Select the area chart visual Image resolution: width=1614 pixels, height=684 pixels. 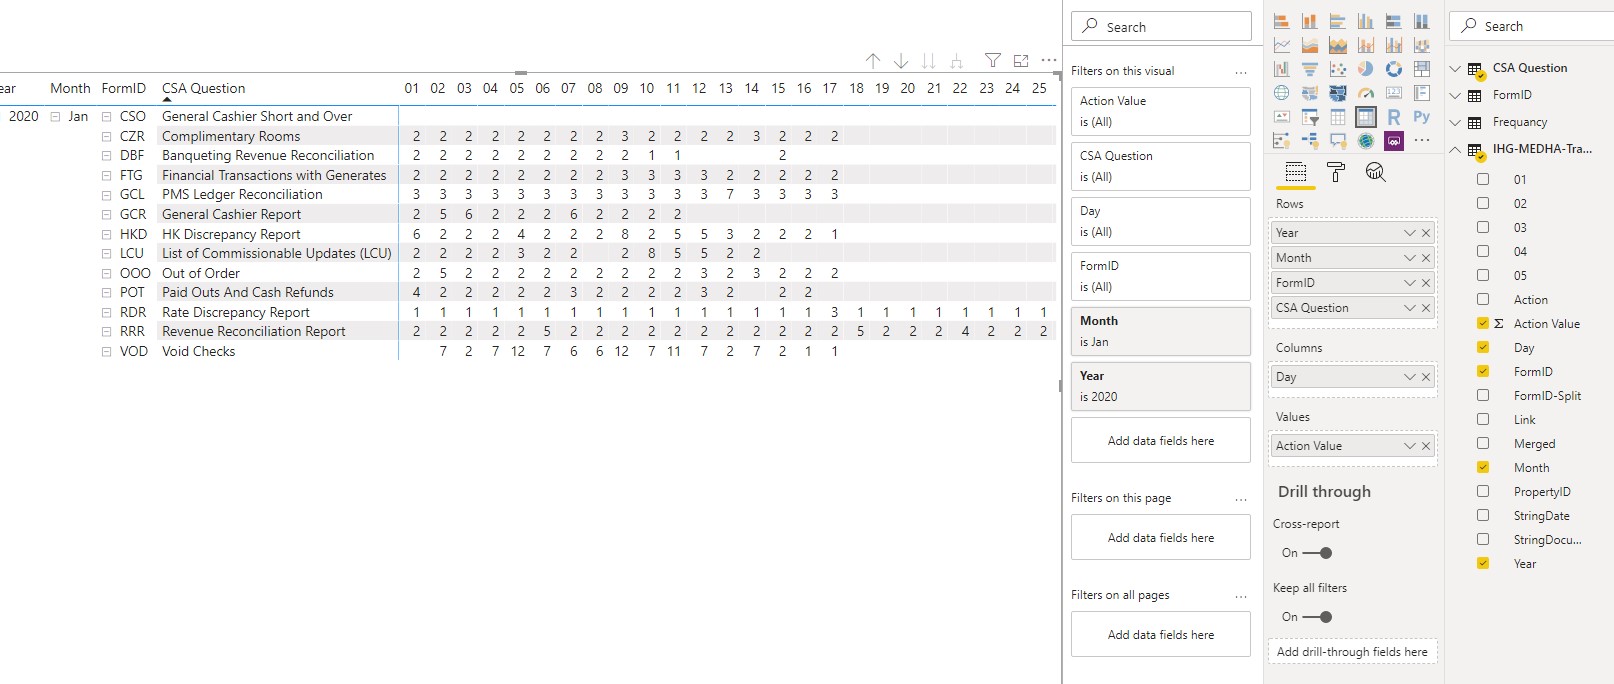click(x=1309, y=45)
